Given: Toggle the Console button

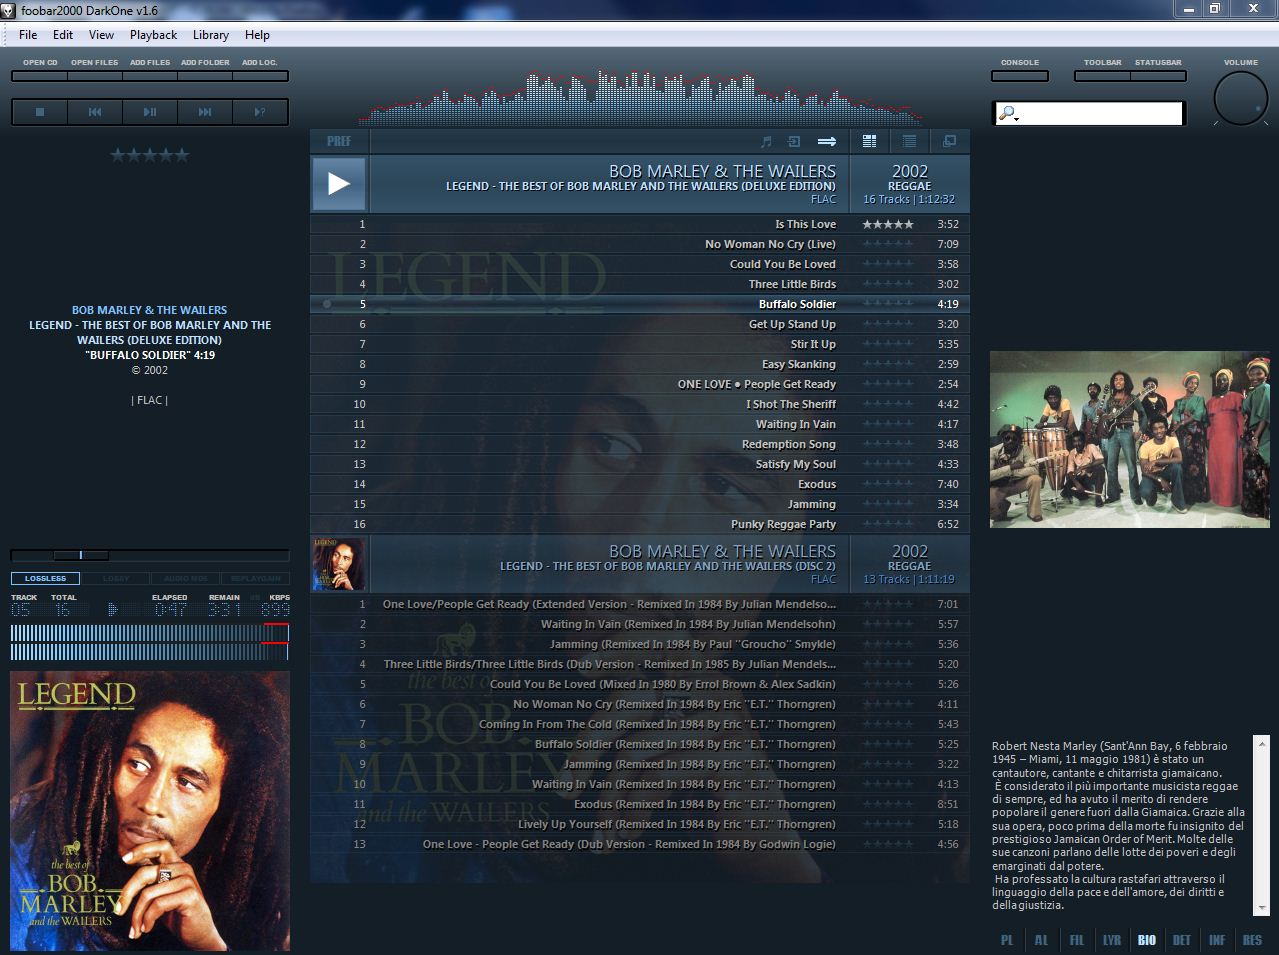Looking at the screenshot, I should 1020,75.
